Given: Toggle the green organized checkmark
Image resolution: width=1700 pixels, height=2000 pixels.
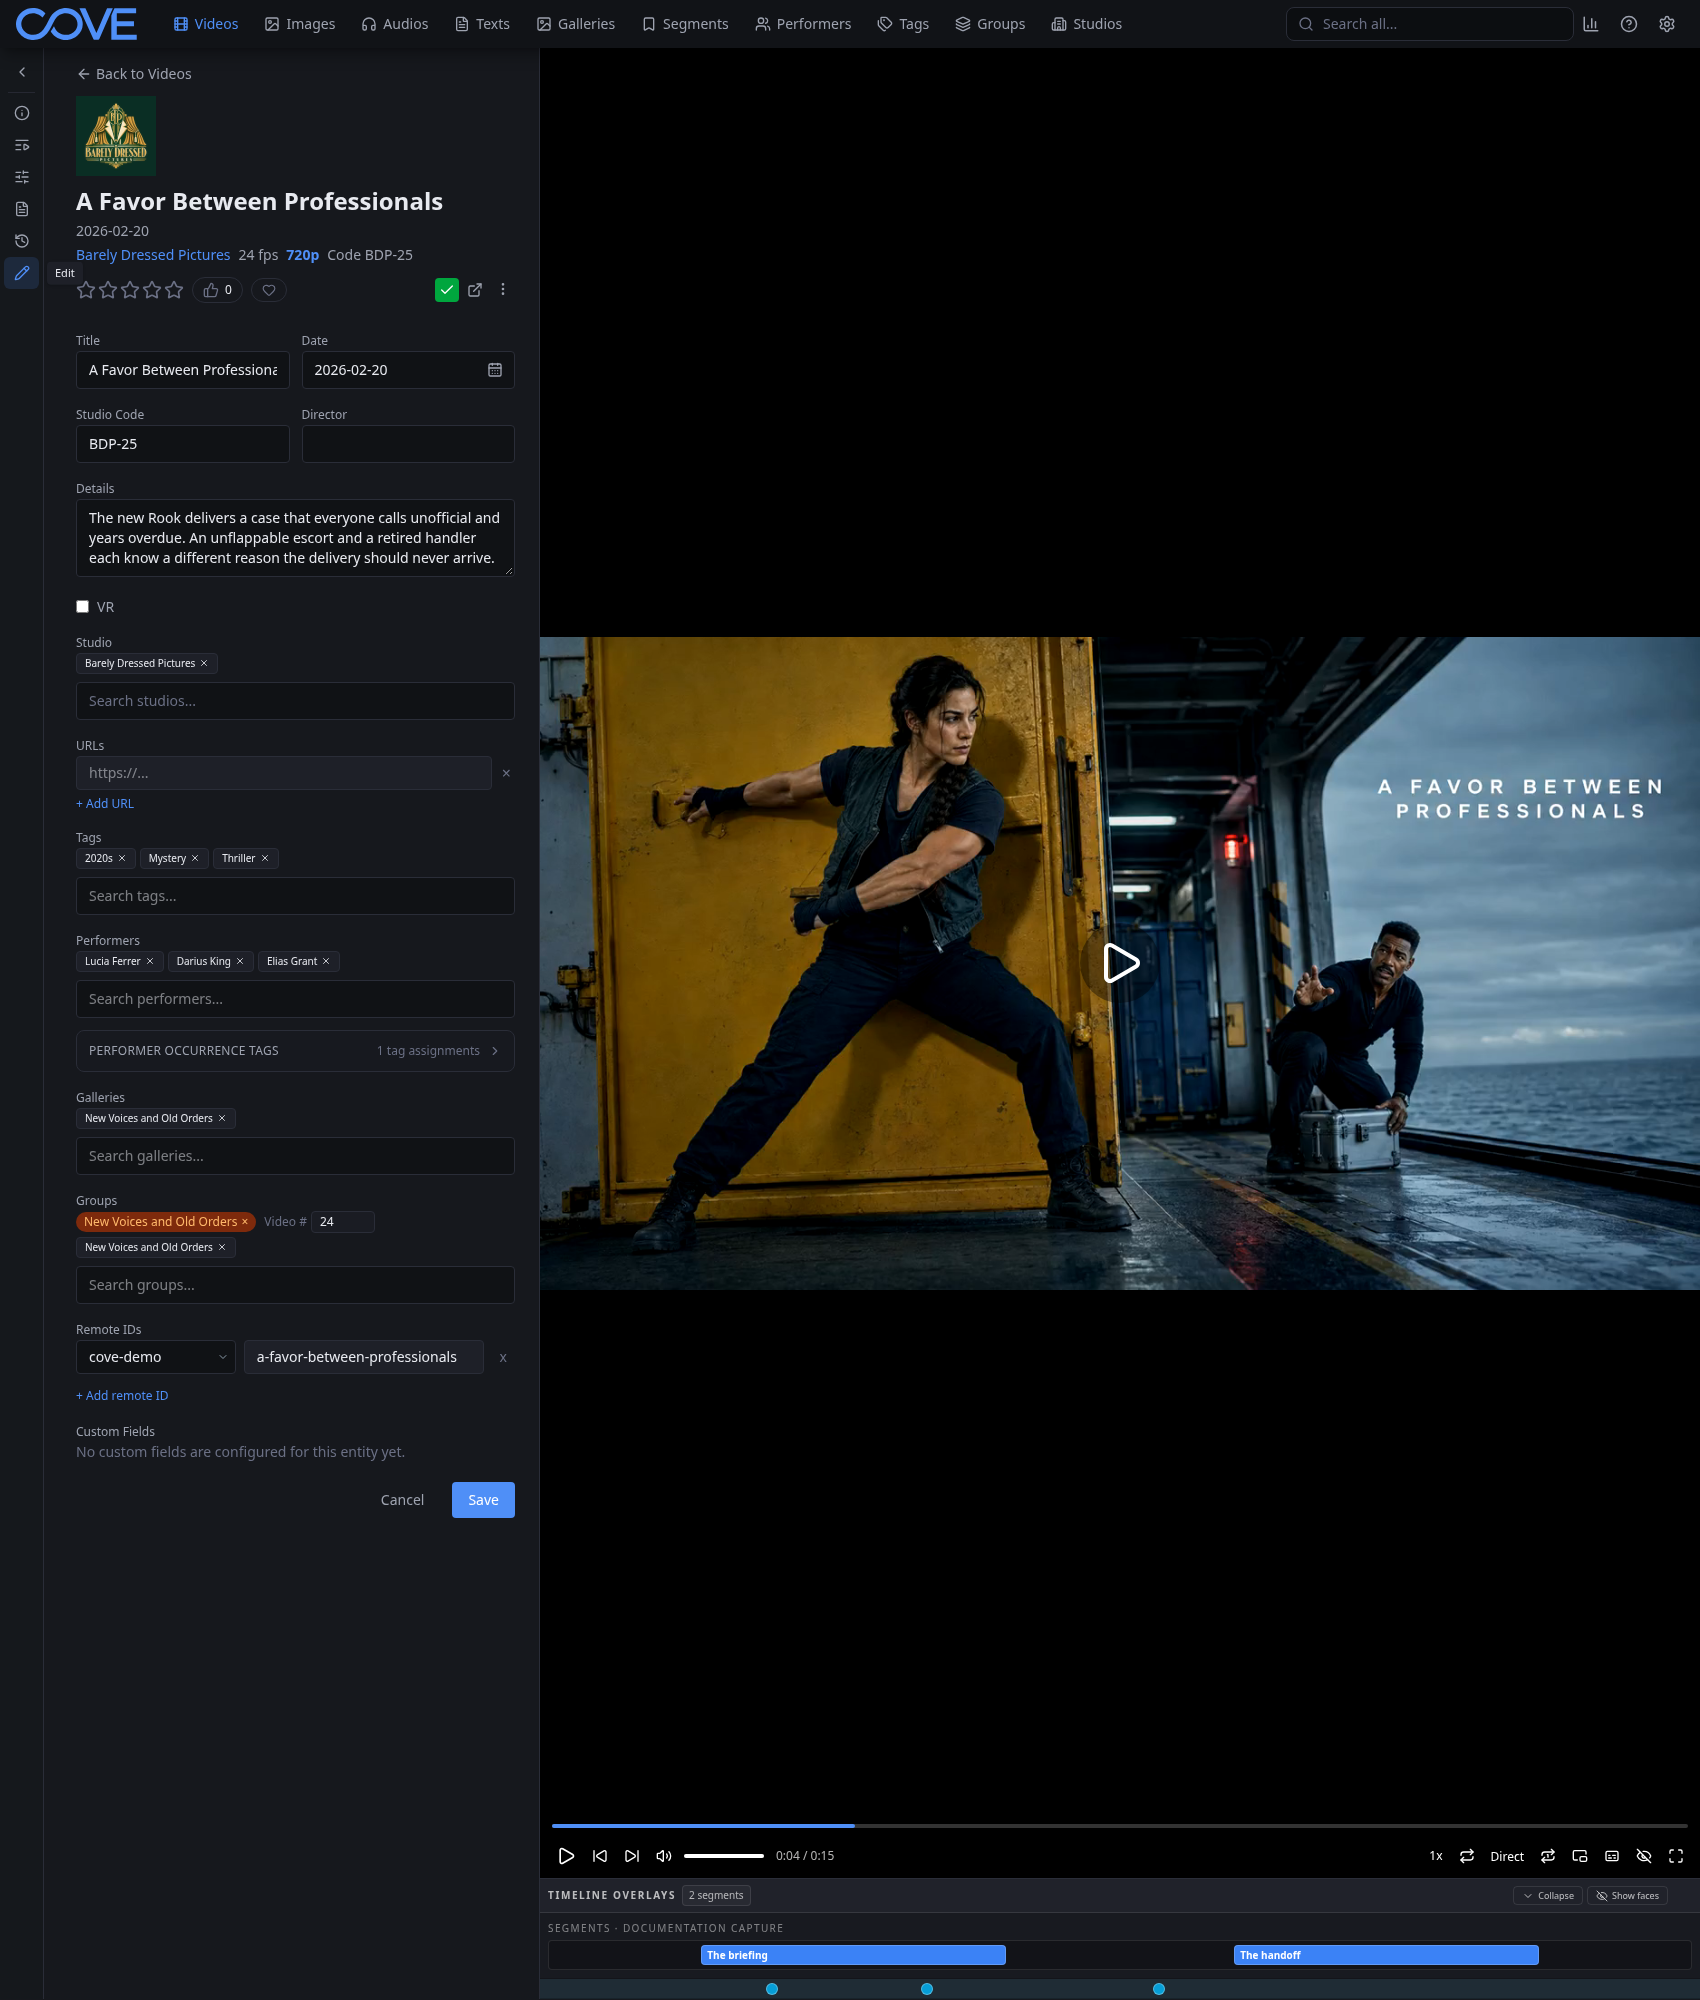Looking at the screenshot, I should (x=447, y=290).
